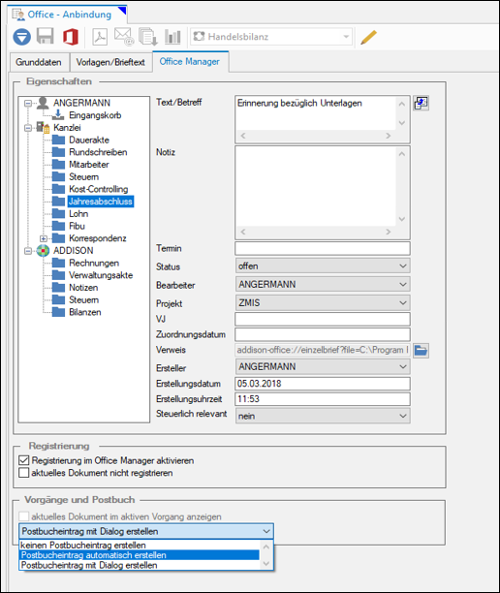Click the Zuordnungsdatum input field
This screenshot has width=500, height=593.
click(322, 334)
